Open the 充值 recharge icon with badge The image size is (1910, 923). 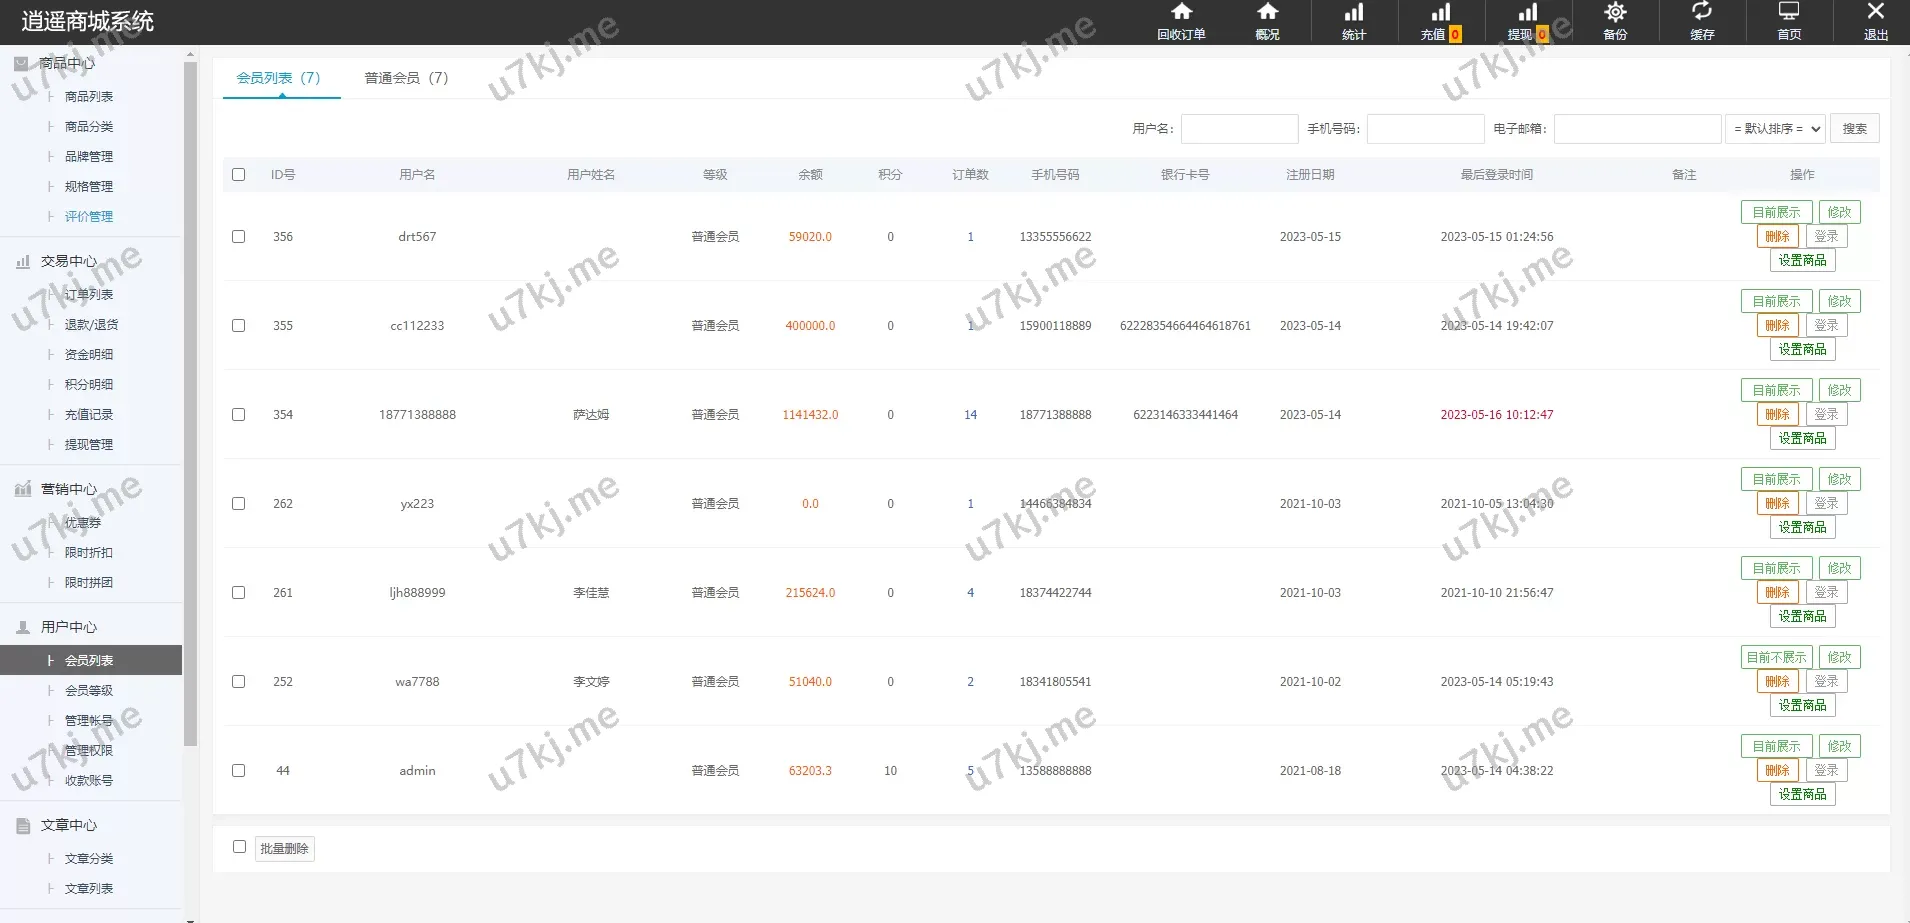[1438, 21]
